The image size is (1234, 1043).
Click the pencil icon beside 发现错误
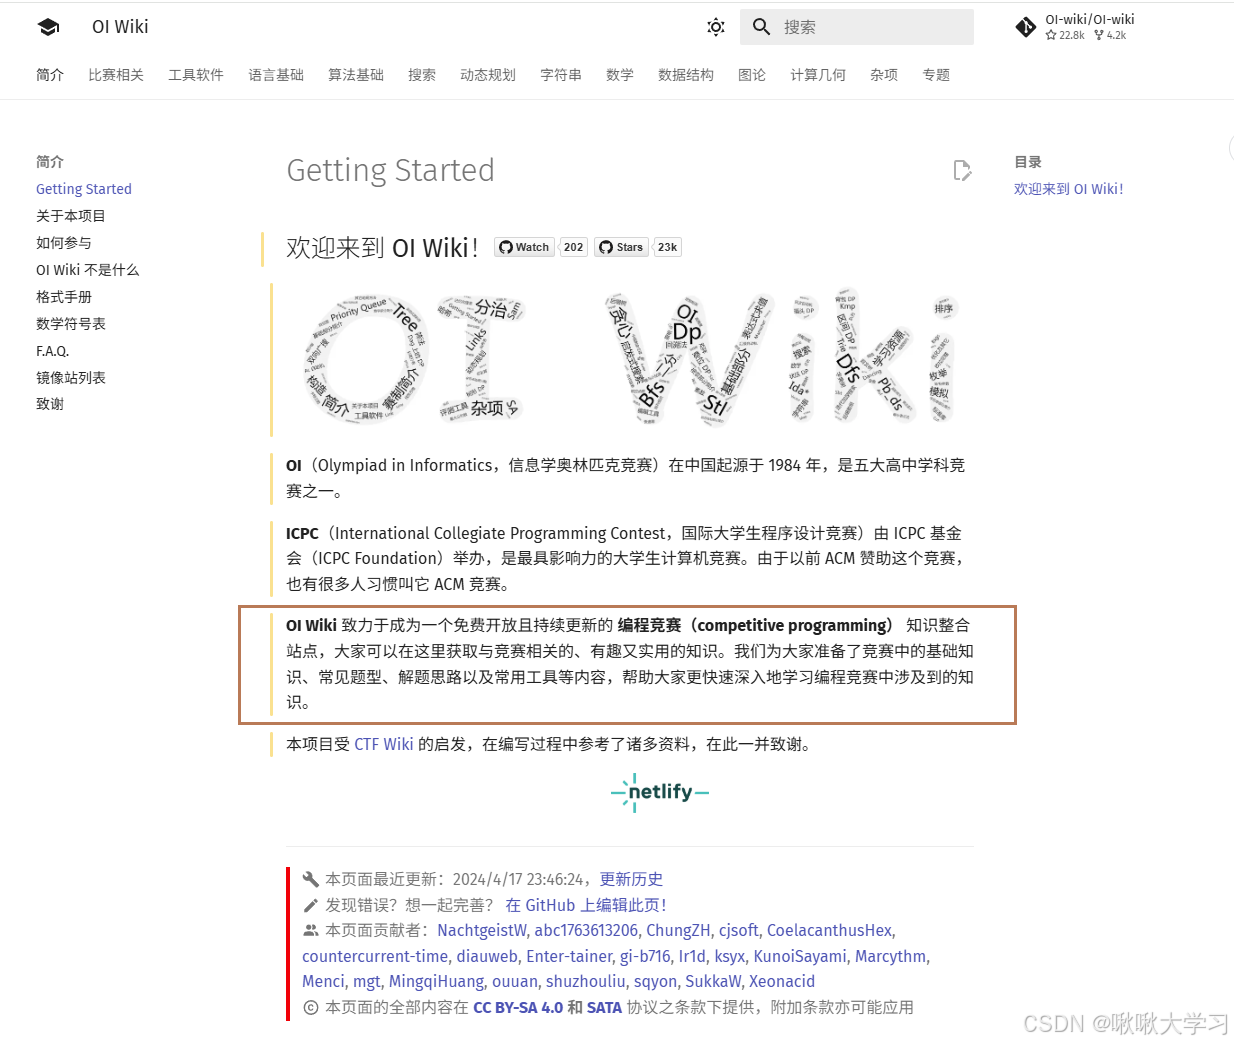tap(311, 905)
